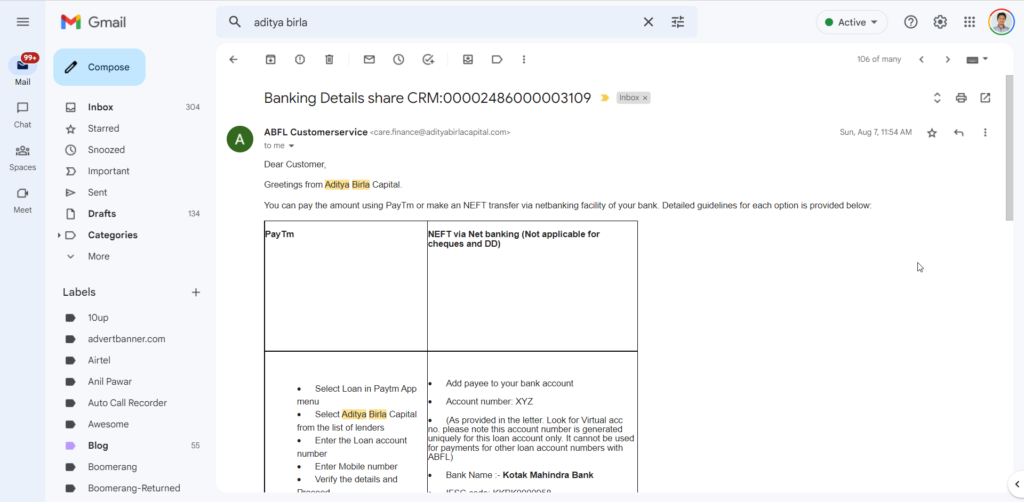Report this email as spam
Image resolution: width=1024 pixels, height=502 pixels.
(x=300, y=59)
